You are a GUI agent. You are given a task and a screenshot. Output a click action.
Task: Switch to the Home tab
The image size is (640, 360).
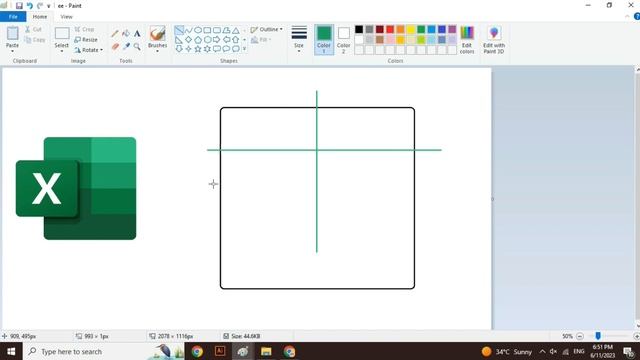(x=40, y=17)
